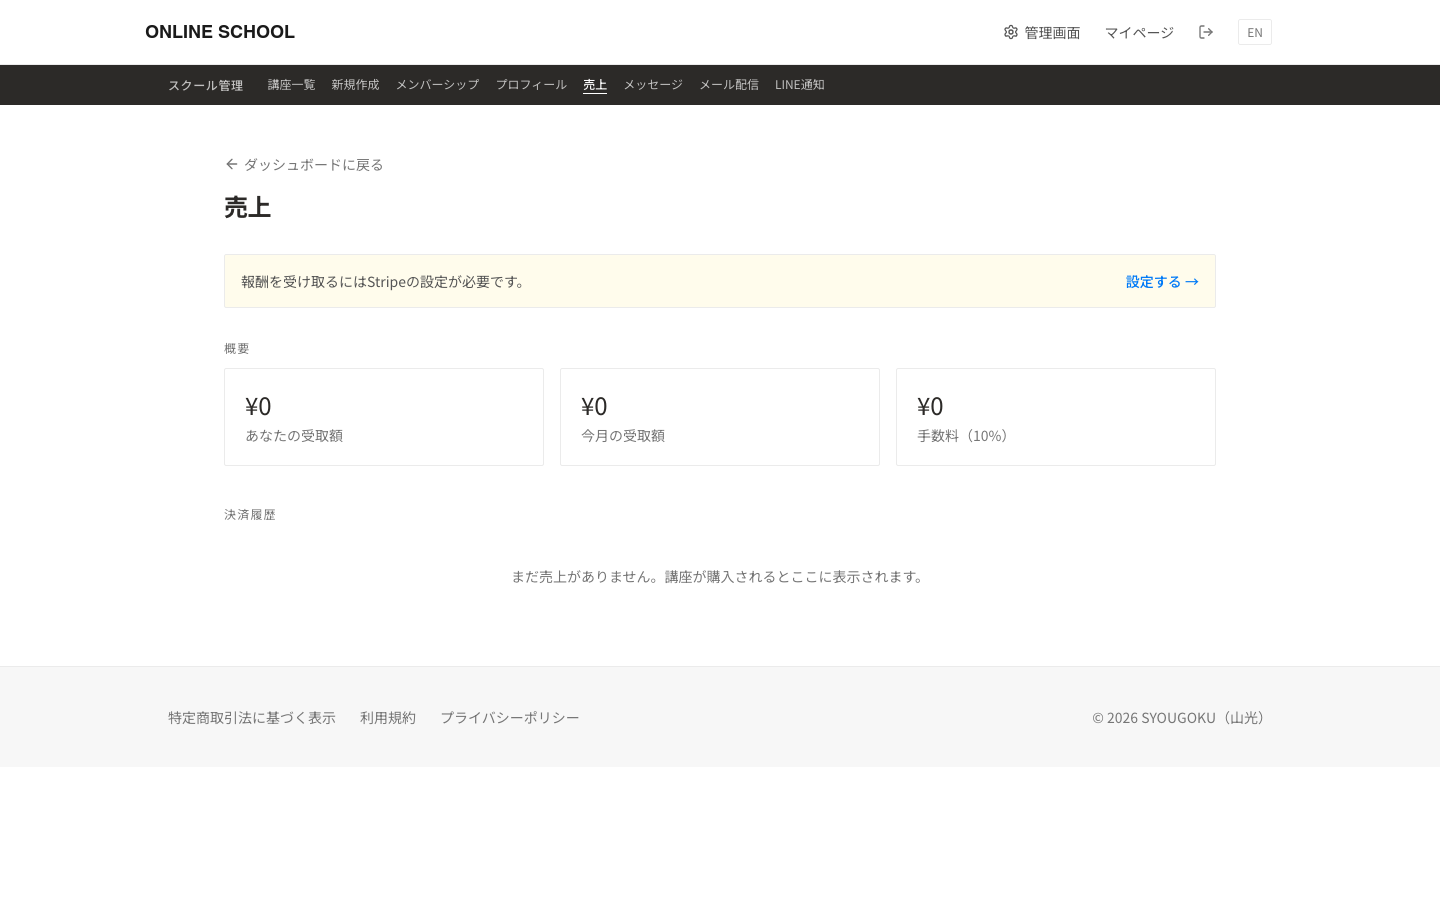The height and width of the screenshot is (900, 1440).
Task: Open the メッセージ page
Action: 653,84
